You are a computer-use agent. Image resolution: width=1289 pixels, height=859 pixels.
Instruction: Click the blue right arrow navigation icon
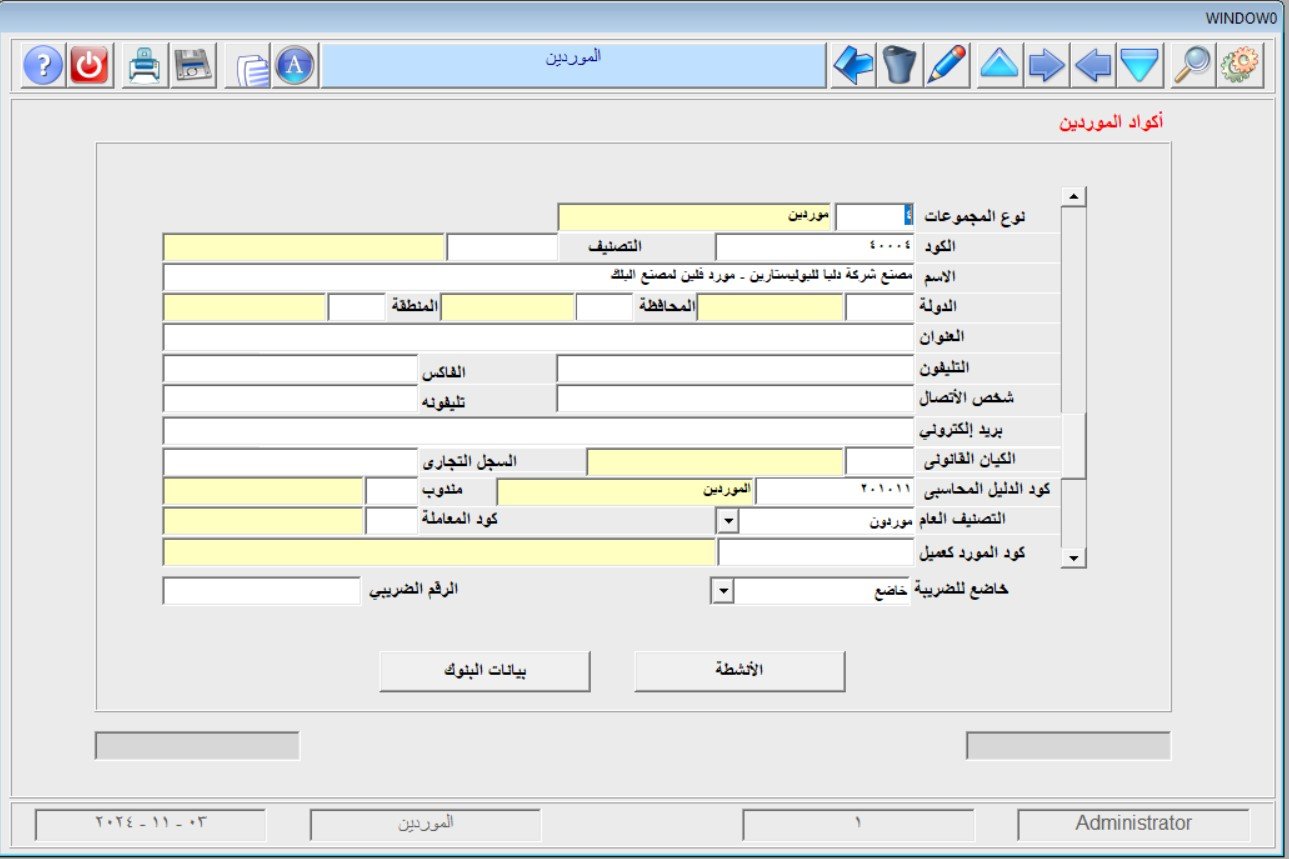pyautogui.click(x=1046, y=66)
